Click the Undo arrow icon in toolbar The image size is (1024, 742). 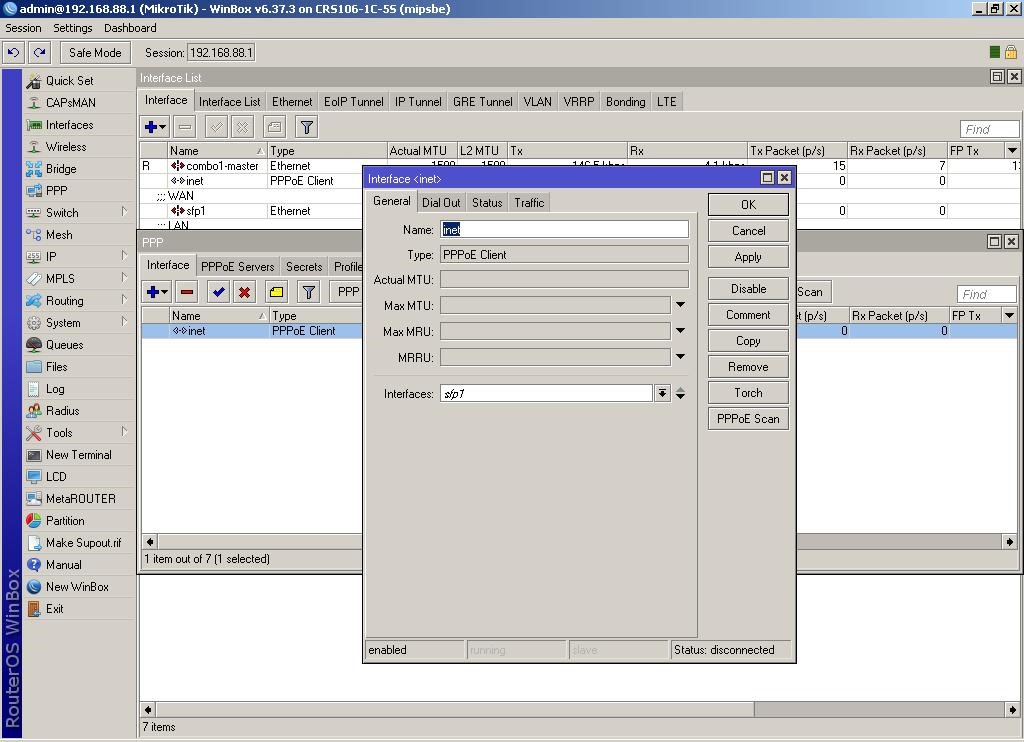(14, 53)
